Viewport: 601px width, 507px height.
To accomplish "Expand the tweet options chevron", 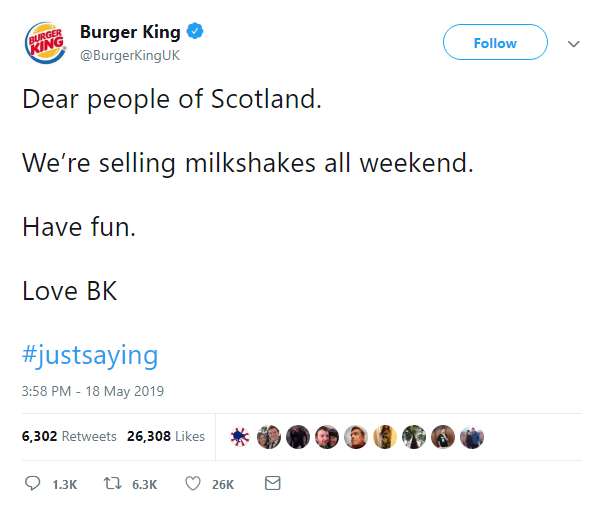I will pos(573,44).
